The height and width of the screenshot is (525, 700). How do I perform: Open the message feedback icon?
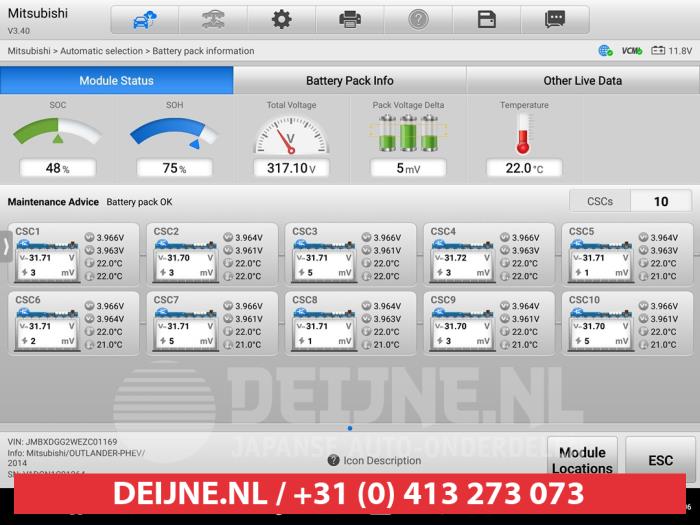tap(555, 20)
